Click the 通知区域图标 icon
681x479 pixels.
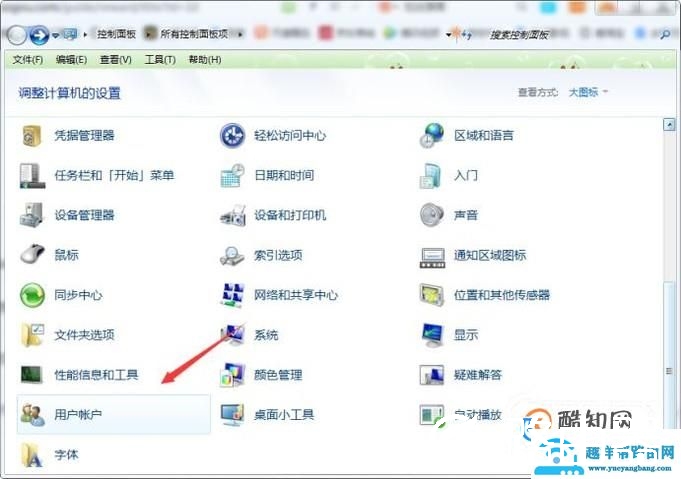432,257
